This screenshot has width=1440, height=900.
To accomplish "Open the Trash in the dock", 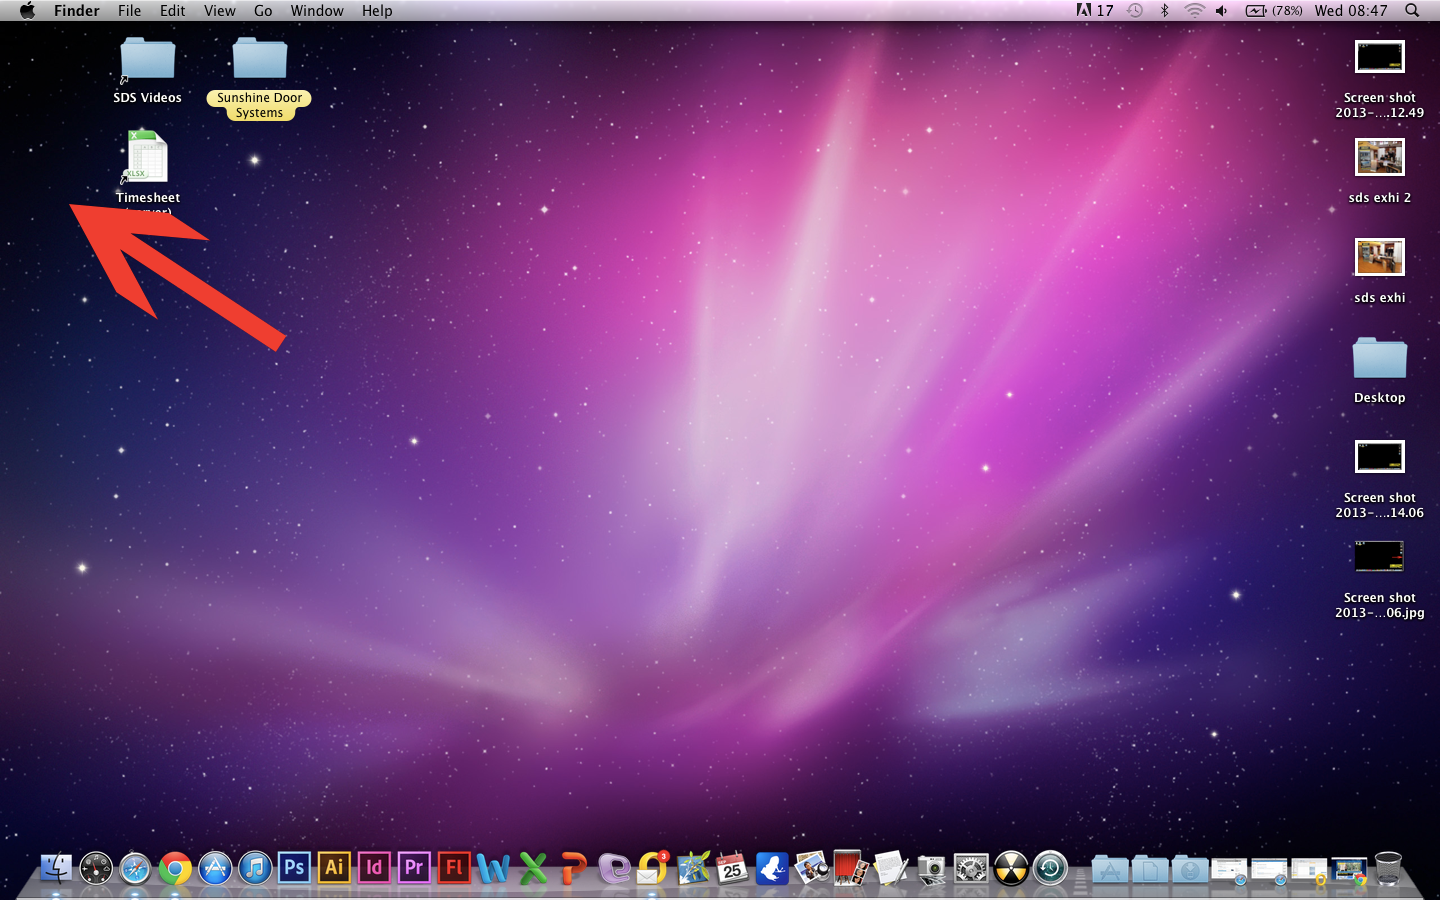I will [1388, 868].
